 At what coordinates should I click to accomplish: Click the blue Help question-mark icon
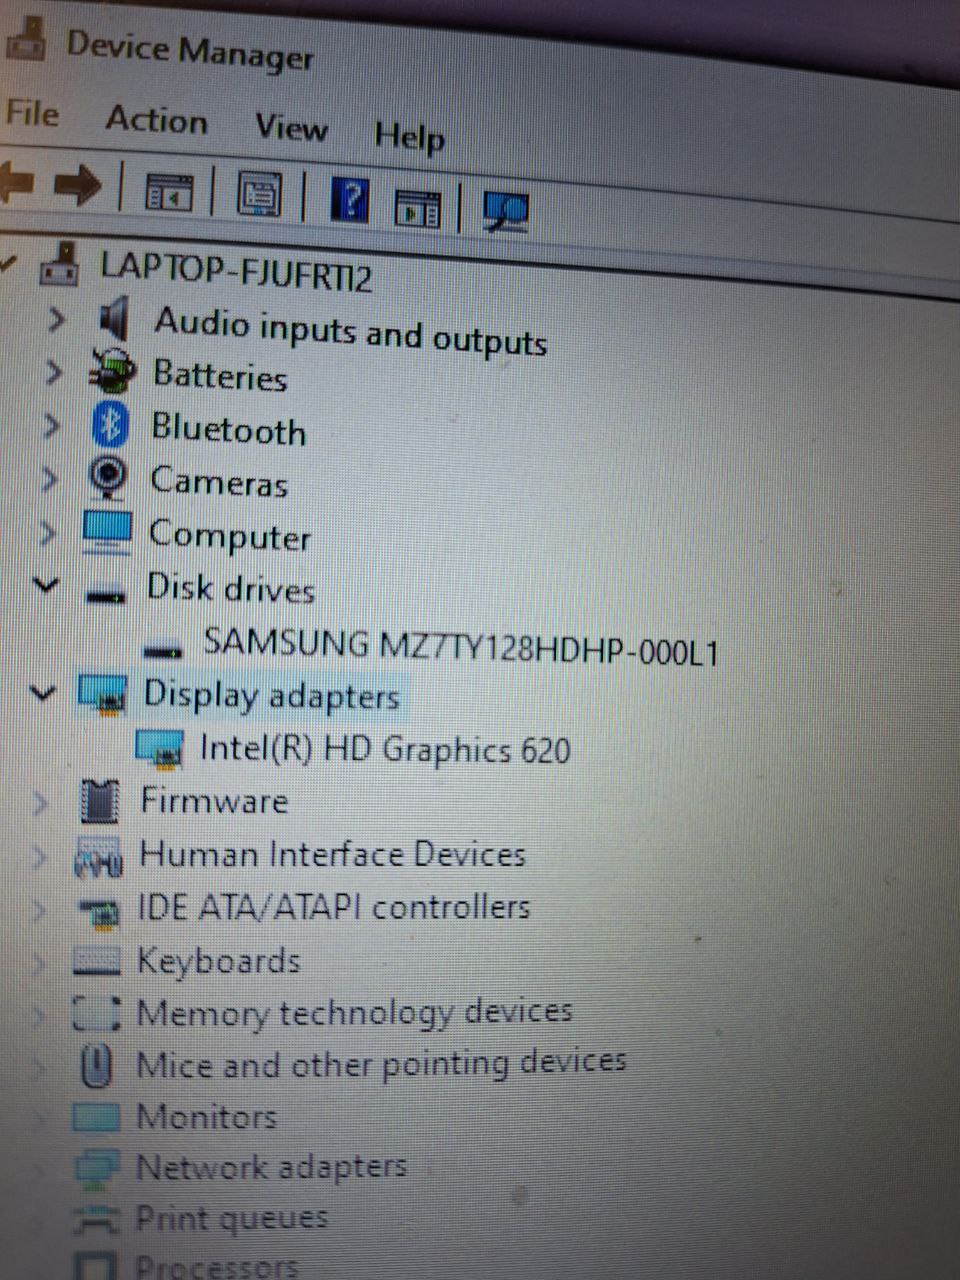(x=349, y=201)
